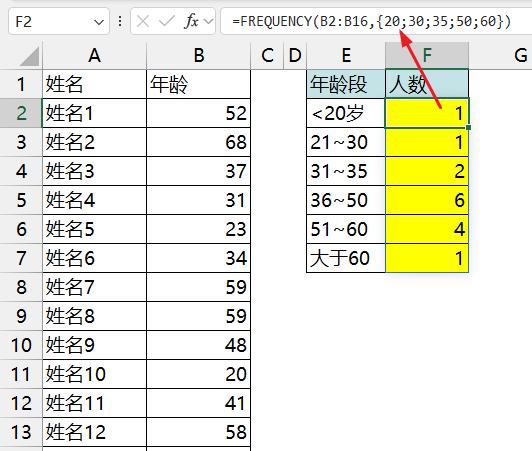Click the Name Box showing F2

pos(58,22)
